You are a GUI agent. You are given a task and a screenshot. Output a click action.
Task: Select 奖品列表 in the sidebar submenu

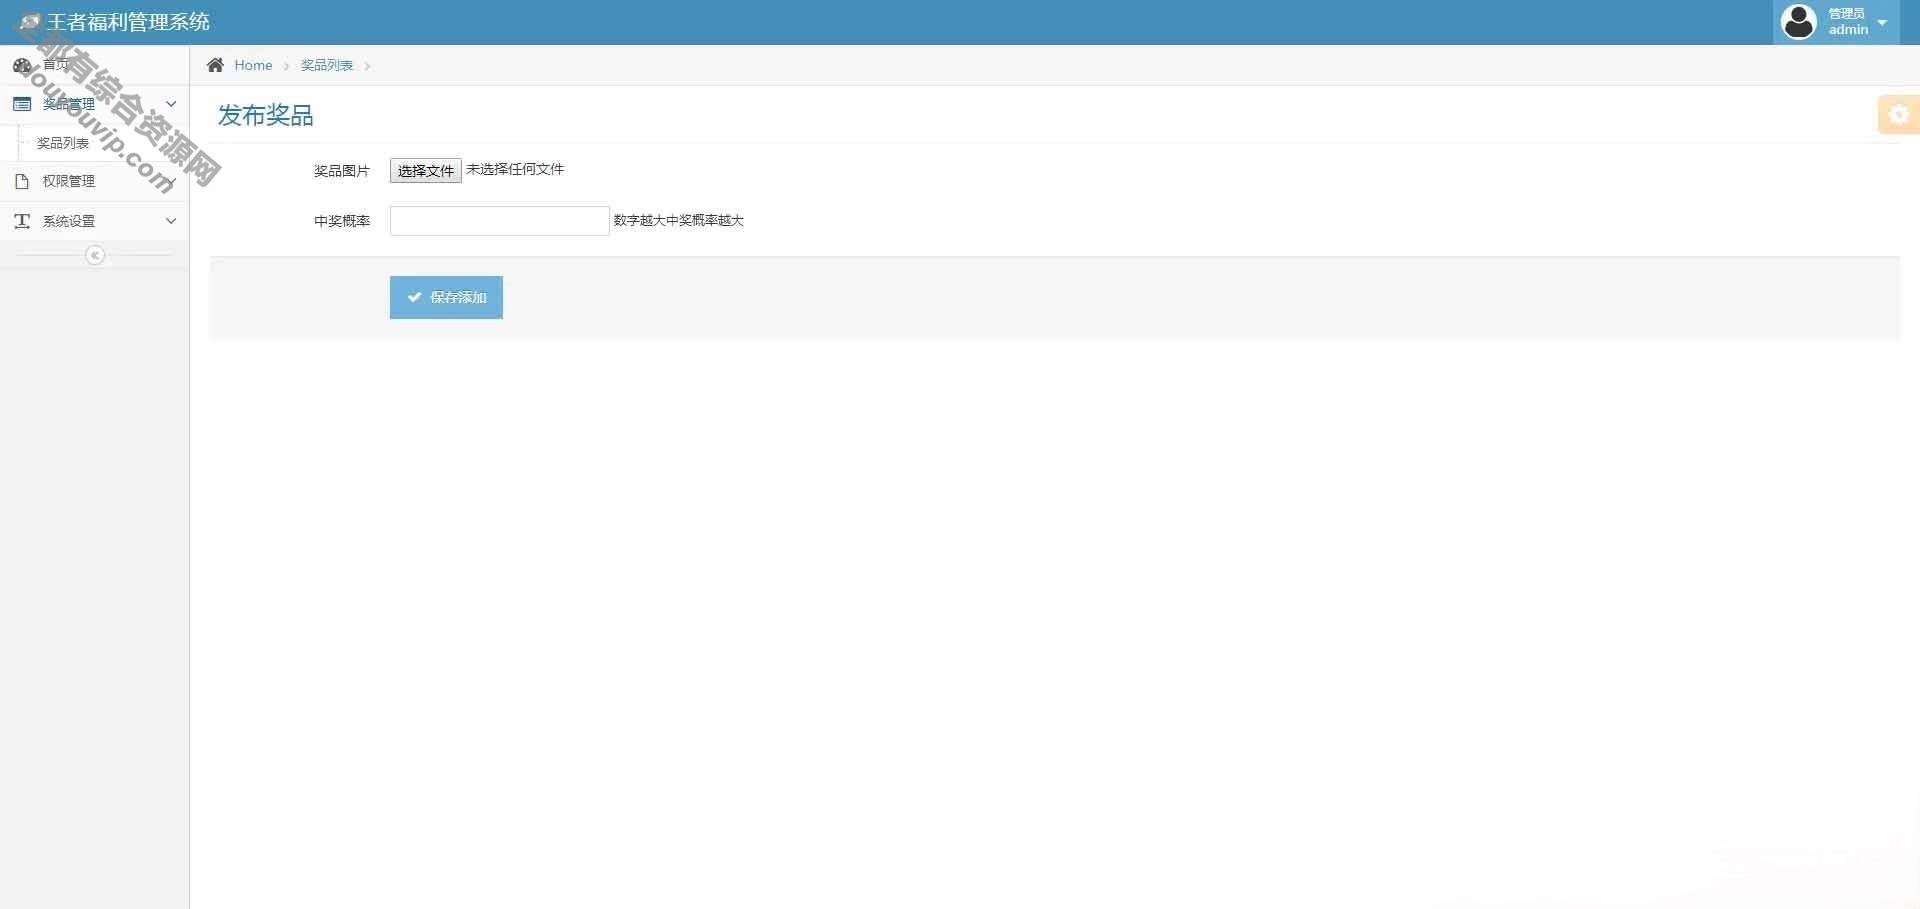pos(63,143)
